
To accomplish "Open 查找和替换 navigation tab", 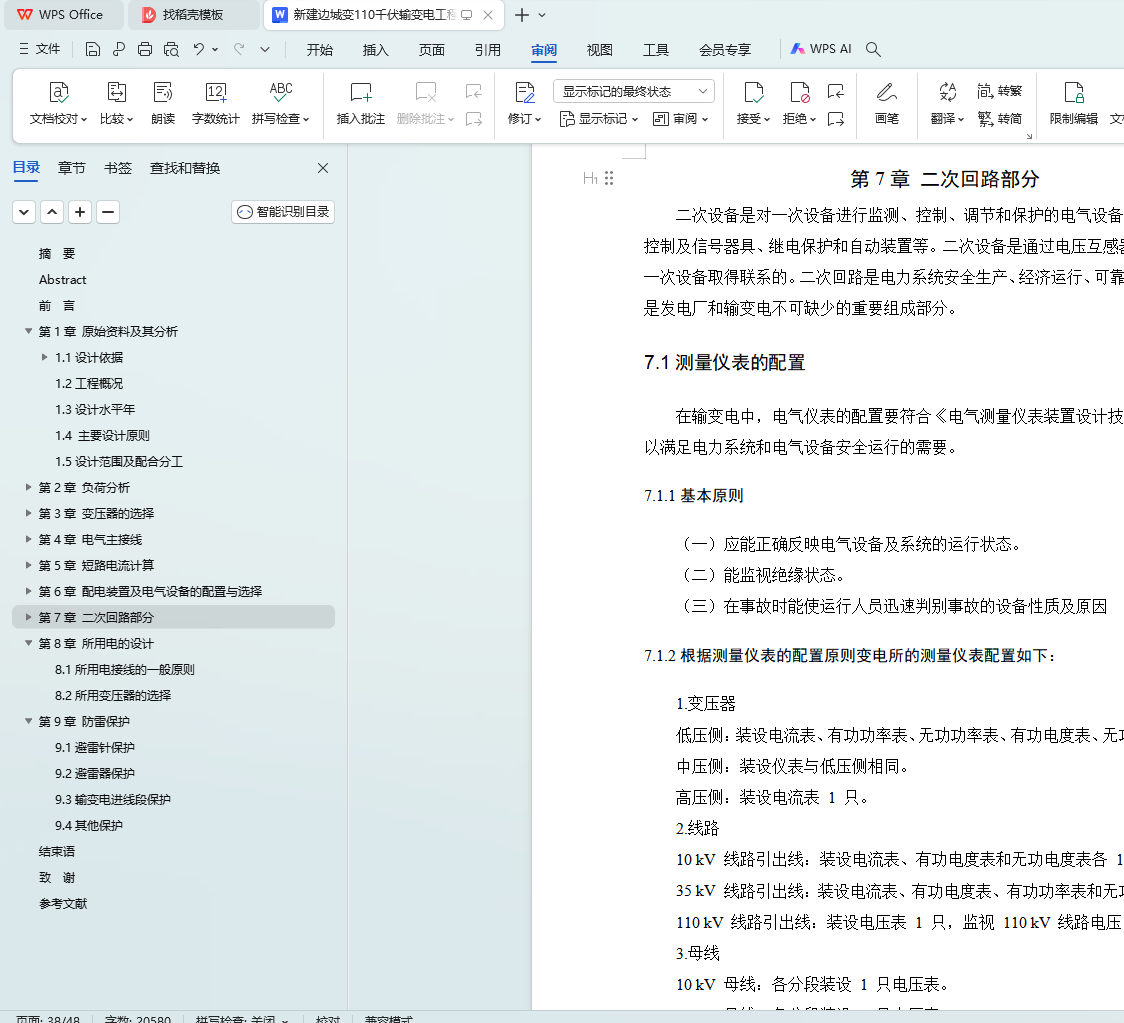I will pyautogui.click(x=185, y=168).
